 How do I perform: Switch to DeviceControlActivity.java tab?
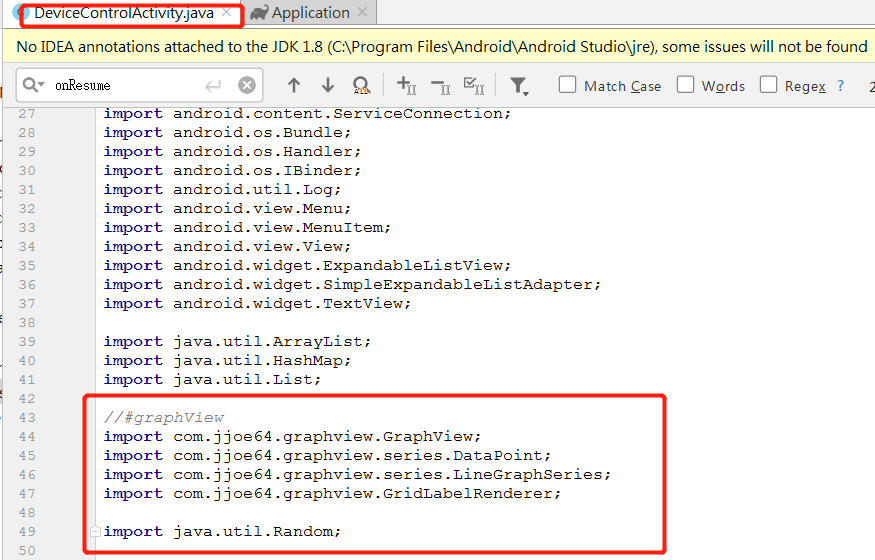pyautogui.click(x=124, y=13)
